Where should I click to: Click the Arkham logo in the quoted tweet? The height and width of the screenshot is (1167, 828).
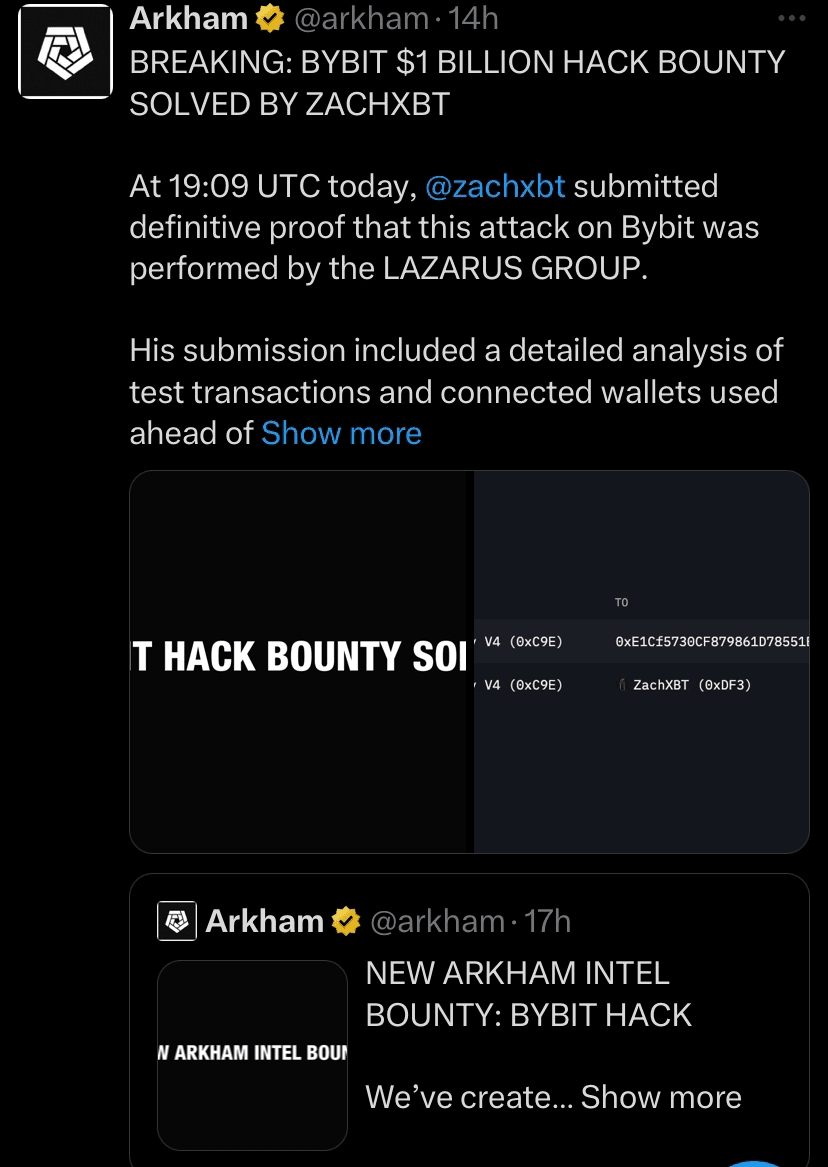pyautogui.click(x=176, y=921)
